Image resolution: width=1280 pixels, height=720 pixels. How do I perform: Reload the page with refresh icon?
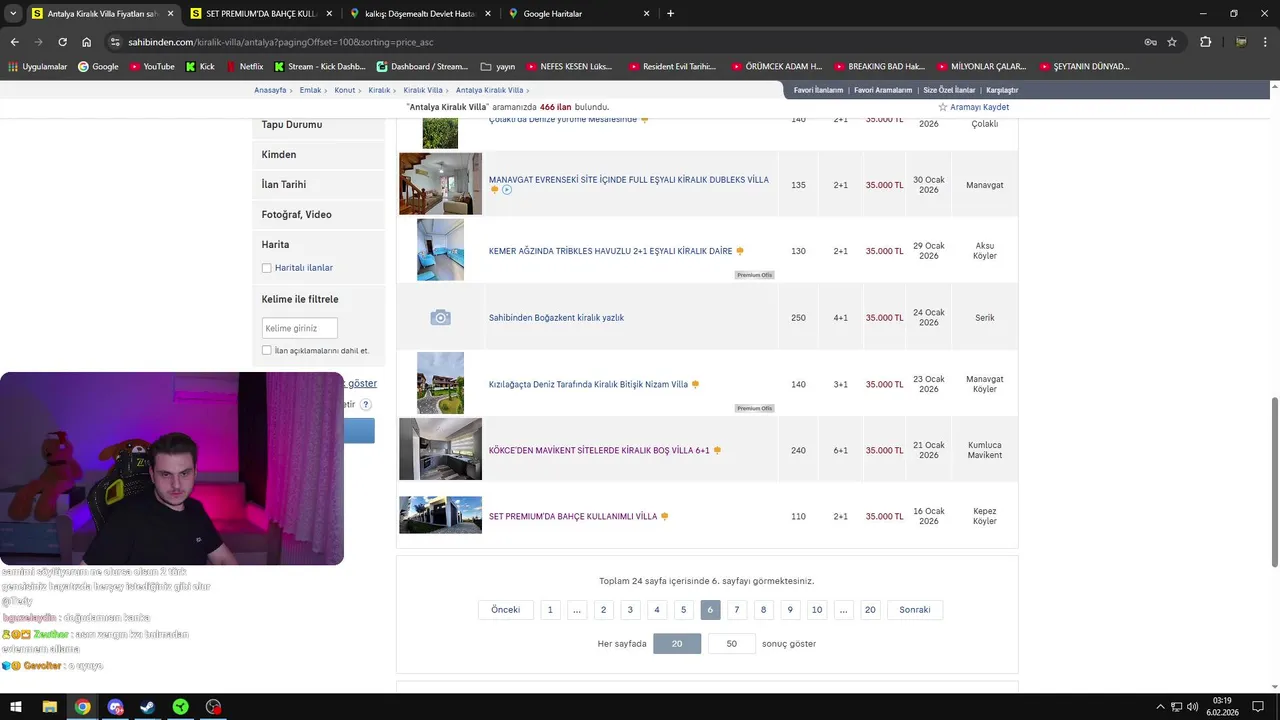tap(62, 42)
